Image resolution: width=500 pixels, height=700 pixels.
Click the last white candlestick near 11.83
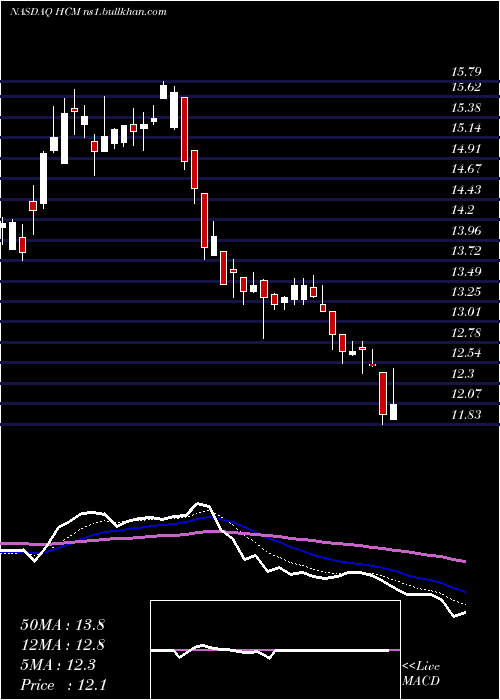tap(393, 412)
